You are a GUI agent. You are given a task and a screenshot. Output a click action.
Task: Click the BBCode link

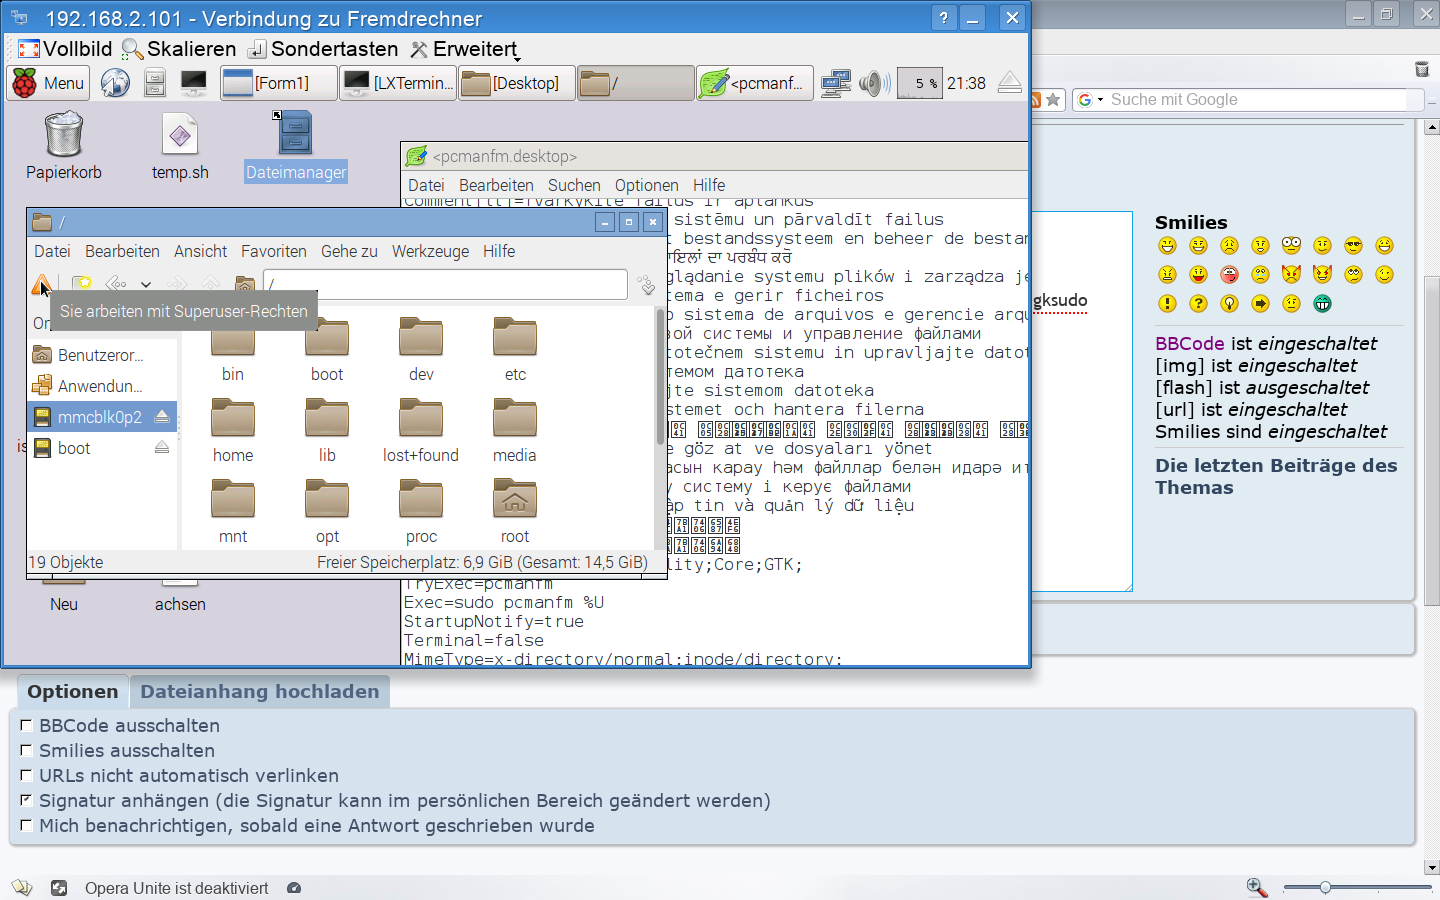pos(1189,343)
